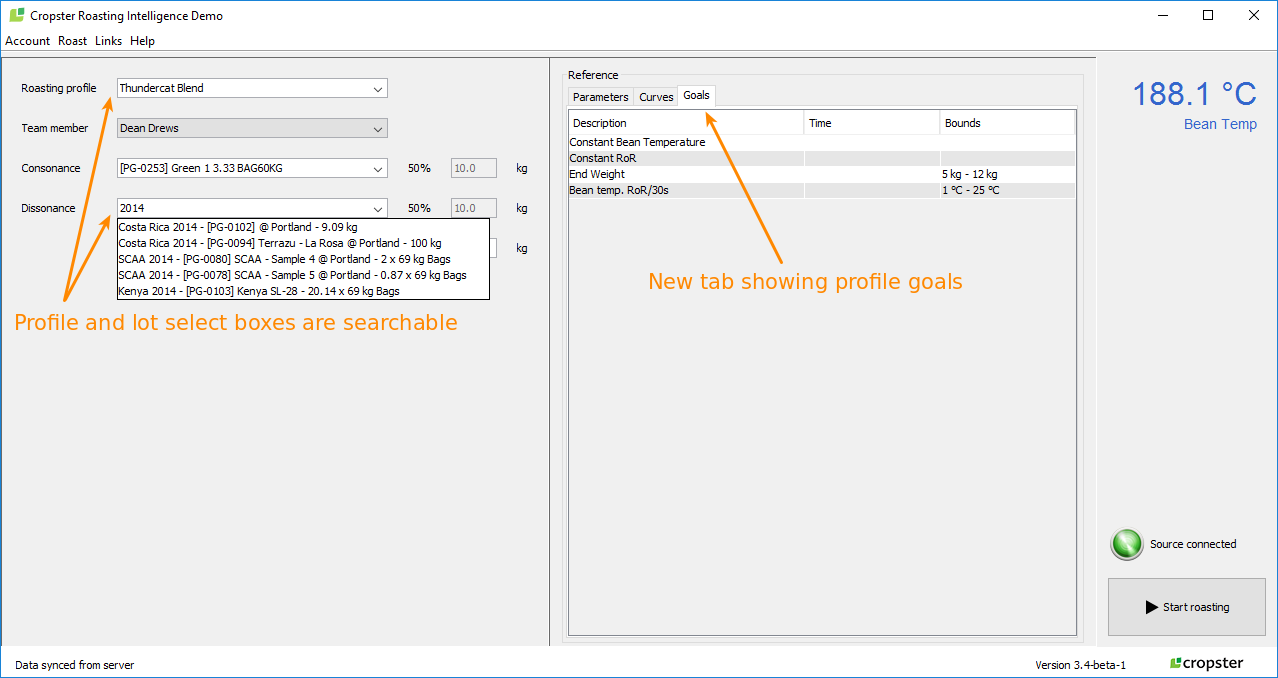Choose SCAA 2014 Sample 4 lot

(302, 259)
